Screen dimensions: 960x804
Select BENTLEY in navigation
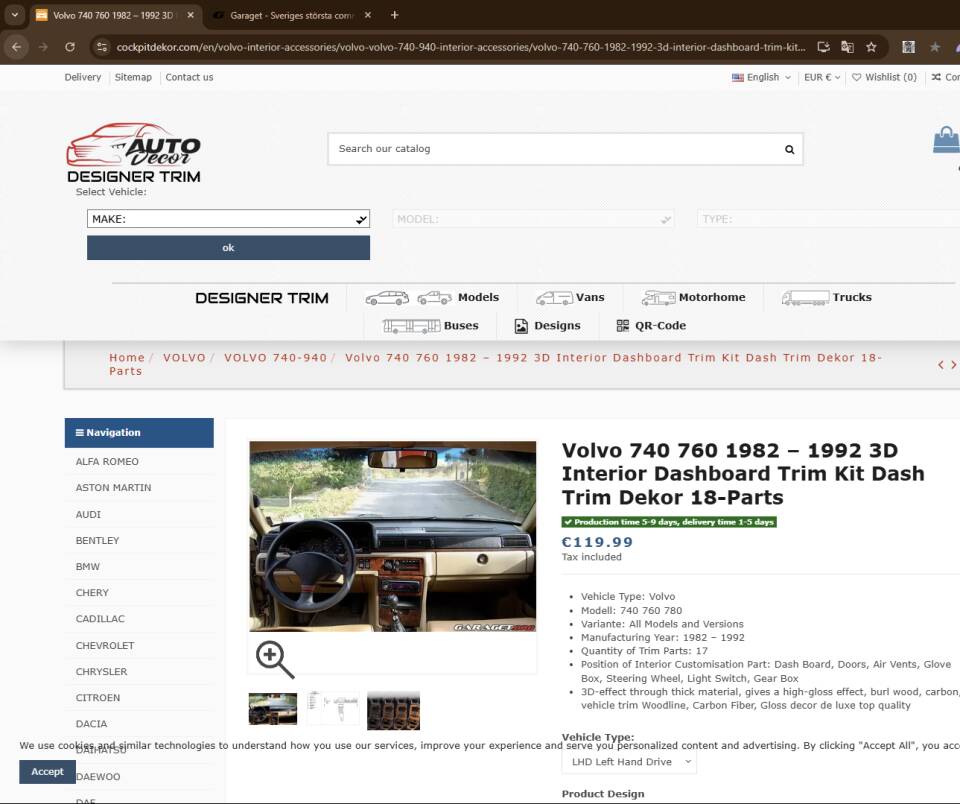point(97,541)
